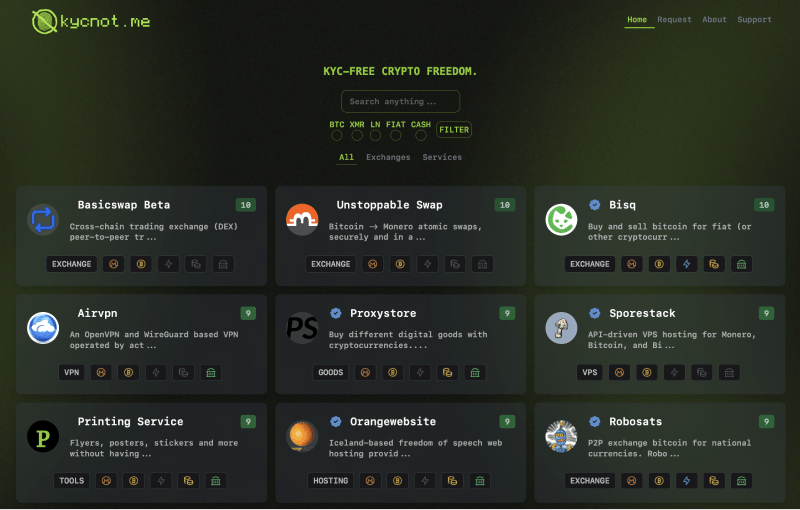Open the Support page link

754,19
